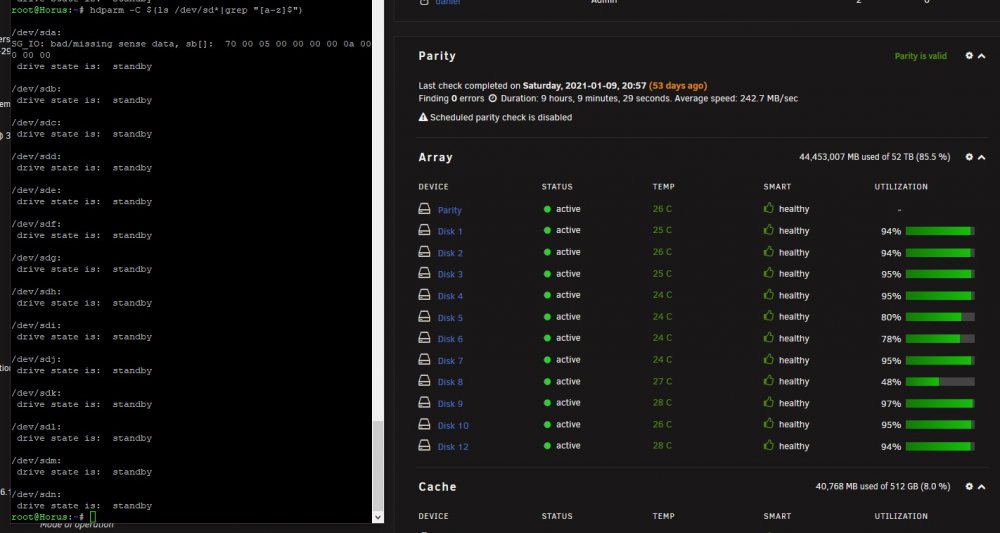The image size is (1000, 533).
Task: Click the Parity device link
Action: (450, 210)
